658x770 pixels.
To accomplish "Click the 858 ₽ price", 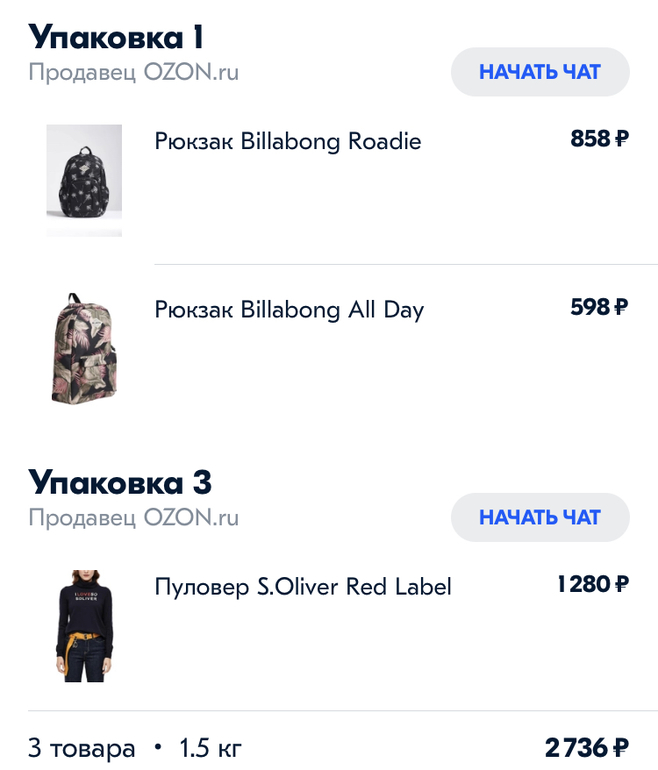I will [x=599, y=139].
